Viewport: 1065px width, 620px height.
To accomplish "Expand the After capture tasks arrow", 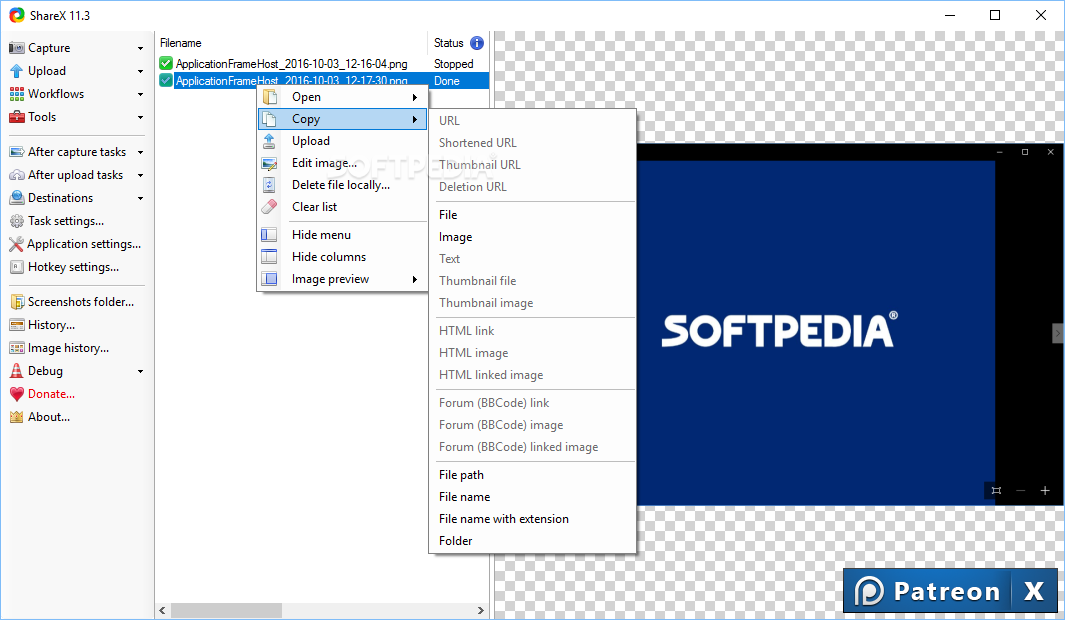I will [141, 153].
